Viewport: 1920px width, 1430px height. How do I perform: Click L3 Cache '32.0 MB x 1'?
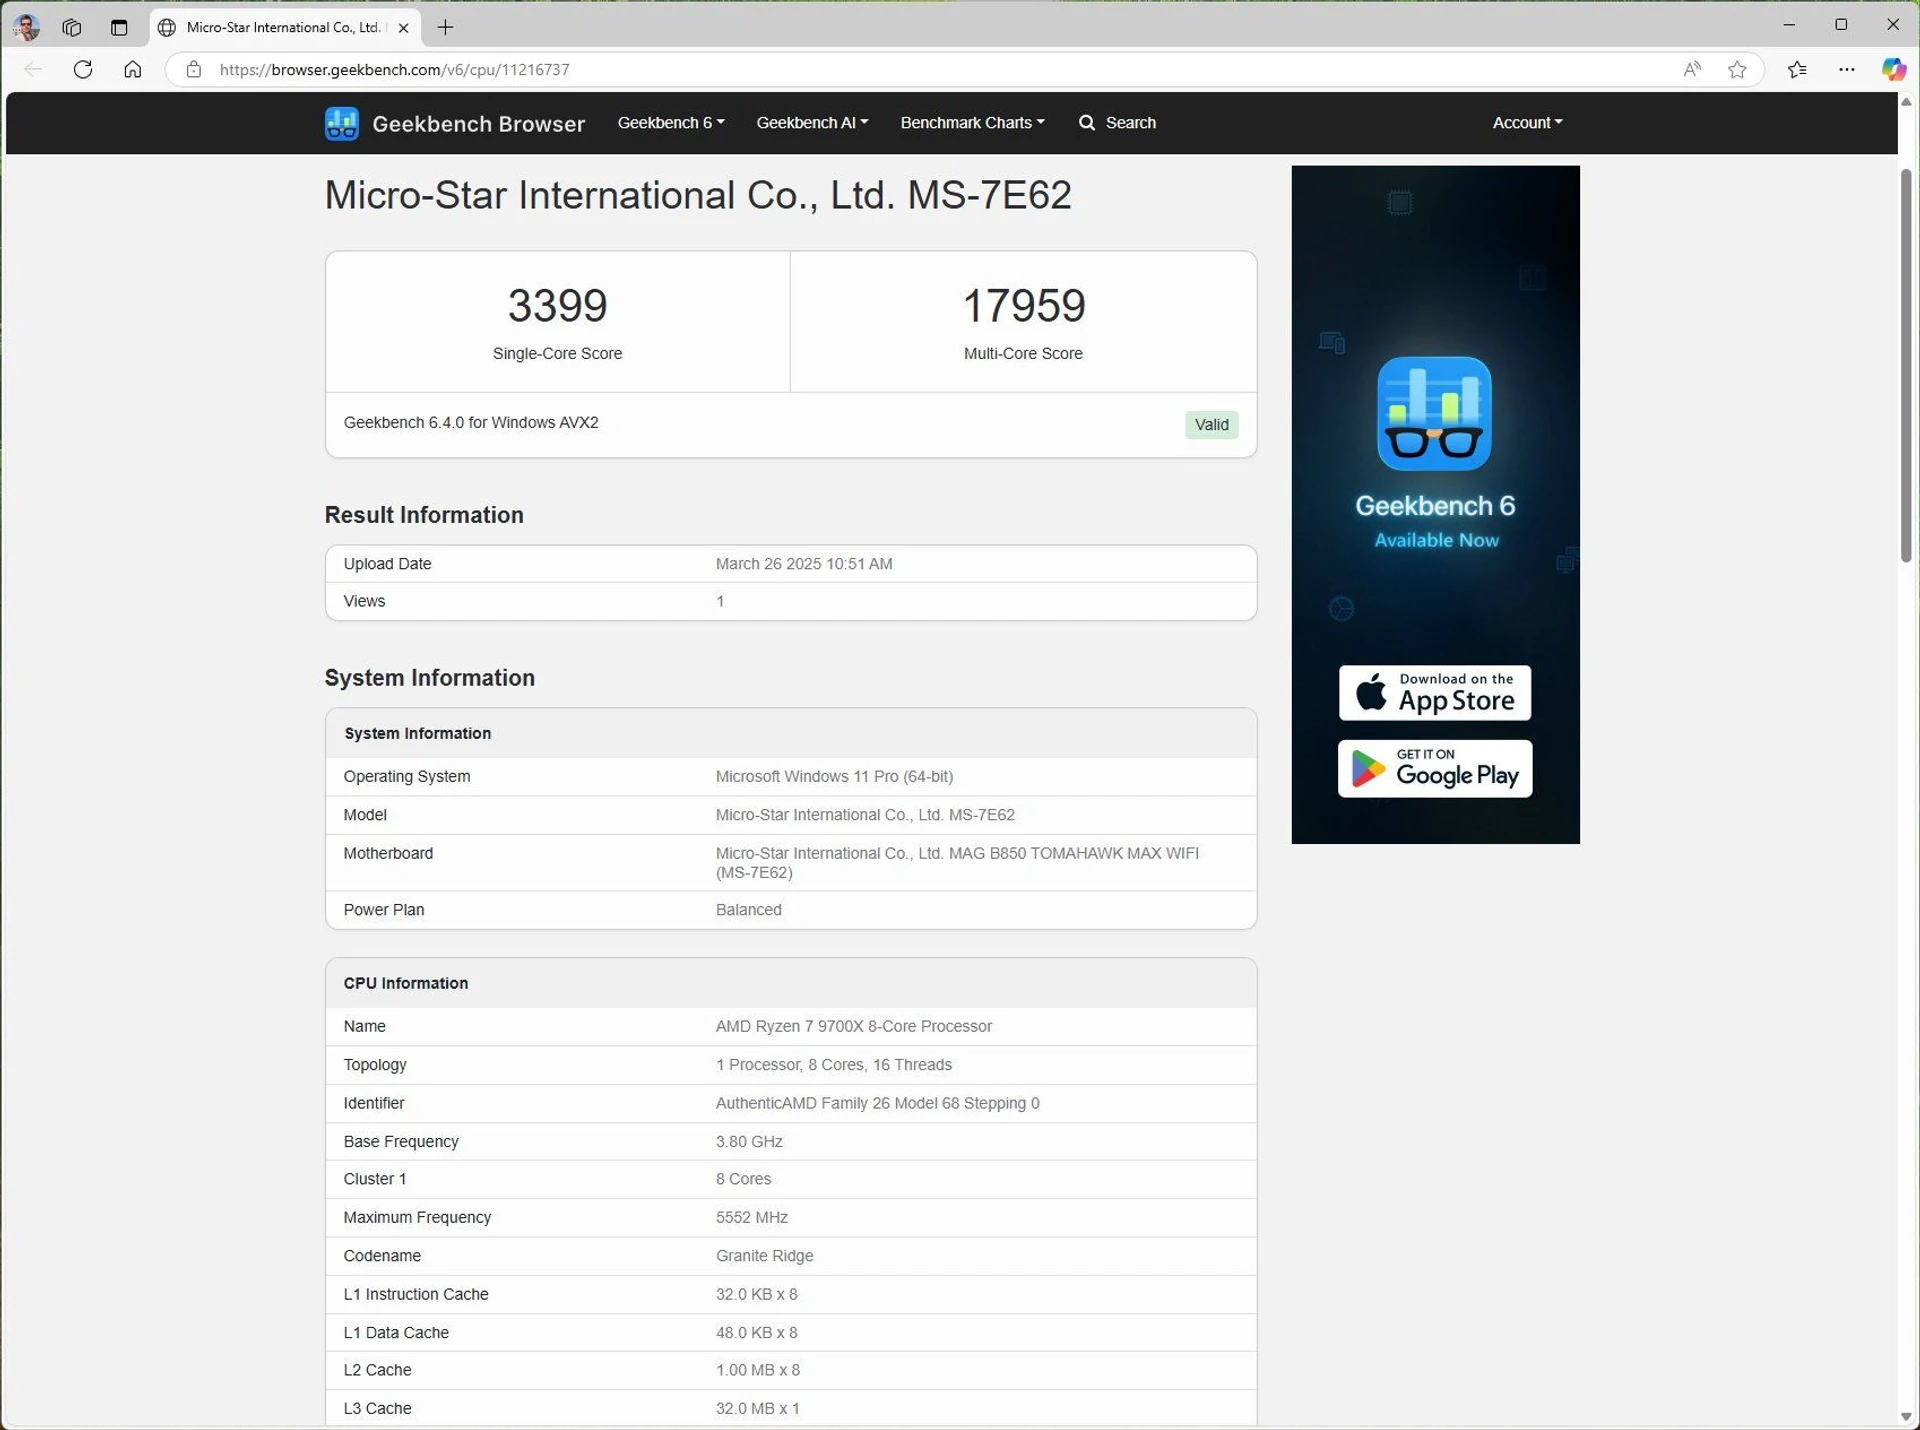757,1409
